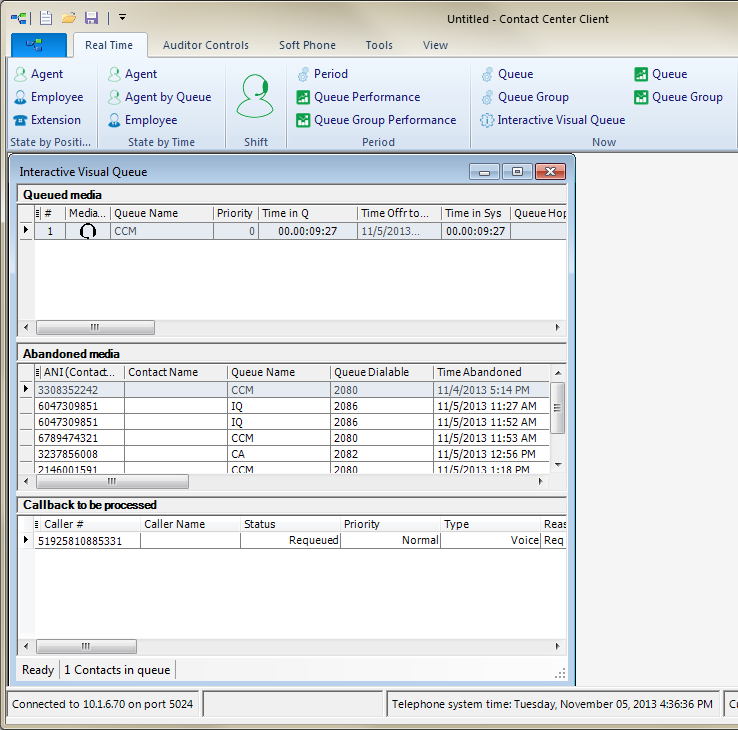Open the Extension state by position monitor

coord(55,120)
